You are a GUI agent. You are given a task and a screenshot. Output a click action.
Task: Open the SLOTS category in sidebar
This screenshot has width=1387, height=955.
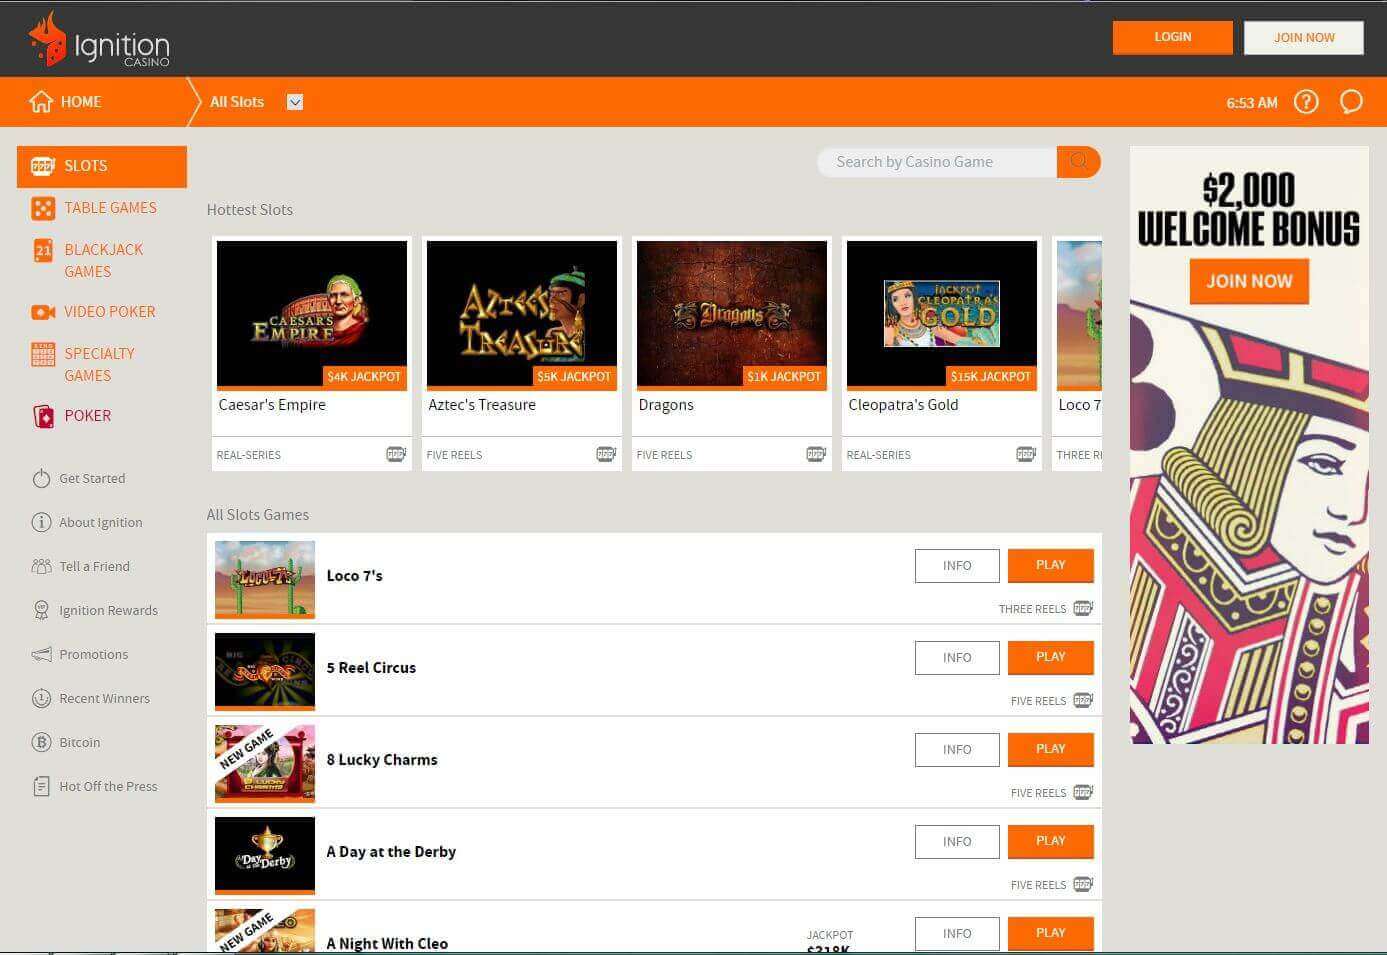click(102, 166)
